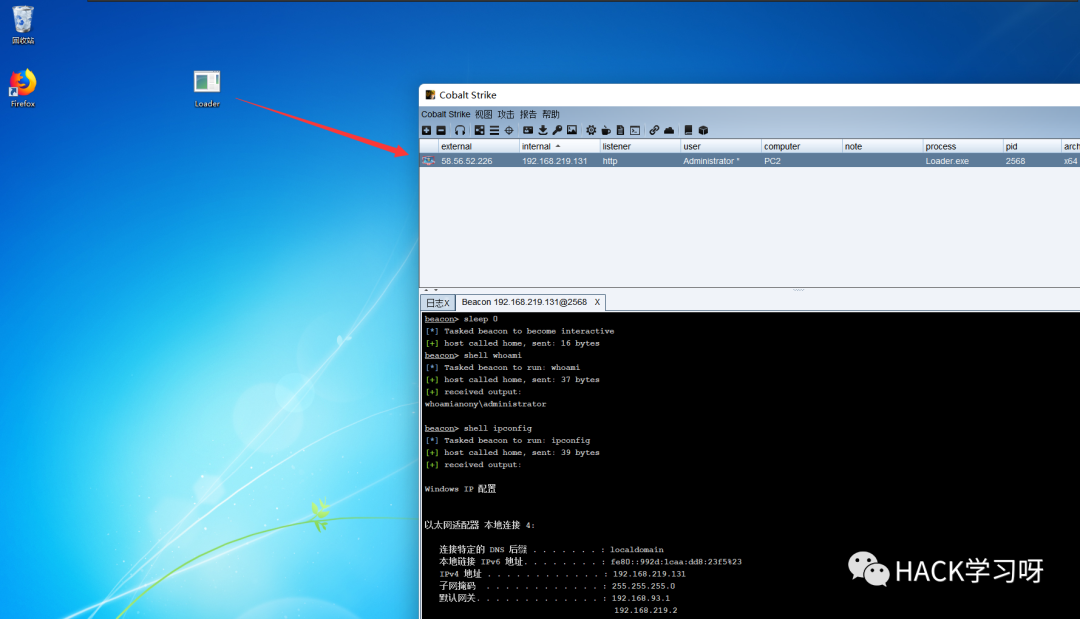Click the gateway 192.168.93.1 value
Viewport: 1080px width, 619px height.
click(641, 598)
